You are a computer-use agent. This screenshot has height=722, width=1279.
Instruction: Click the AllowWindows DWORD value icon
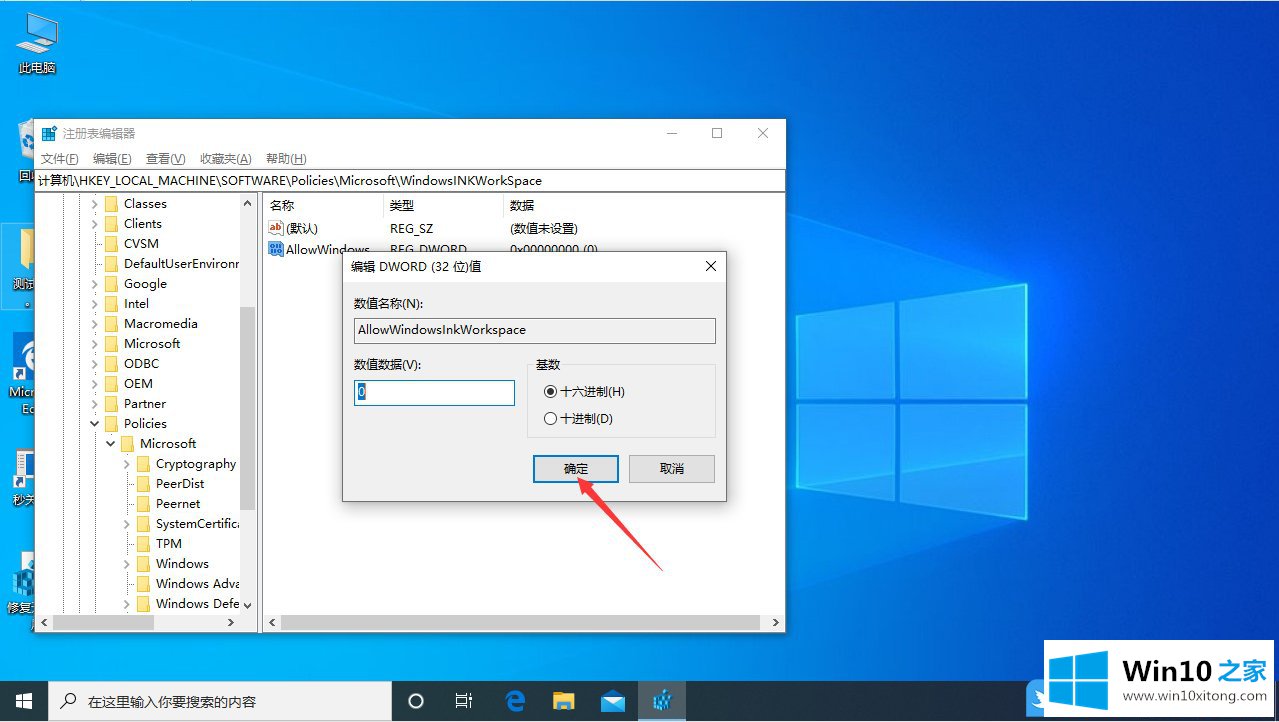pyautogui.click(x=276, y=249)
